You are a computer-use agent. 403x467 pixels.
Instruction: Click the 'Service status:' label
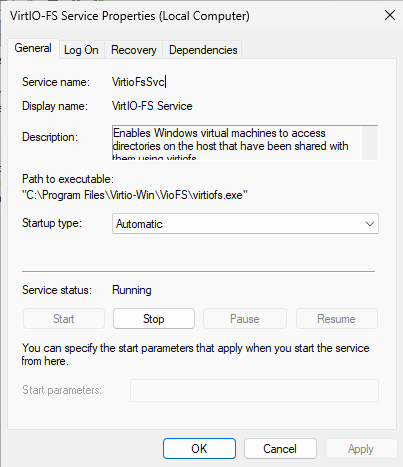57,290
